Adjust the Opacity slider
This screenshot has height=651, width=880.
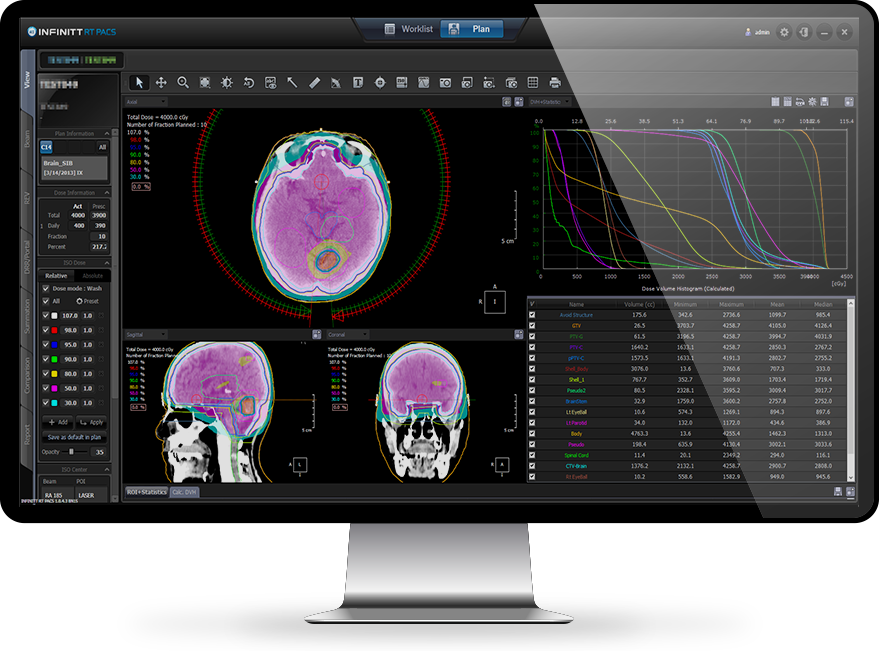[71, 452]
